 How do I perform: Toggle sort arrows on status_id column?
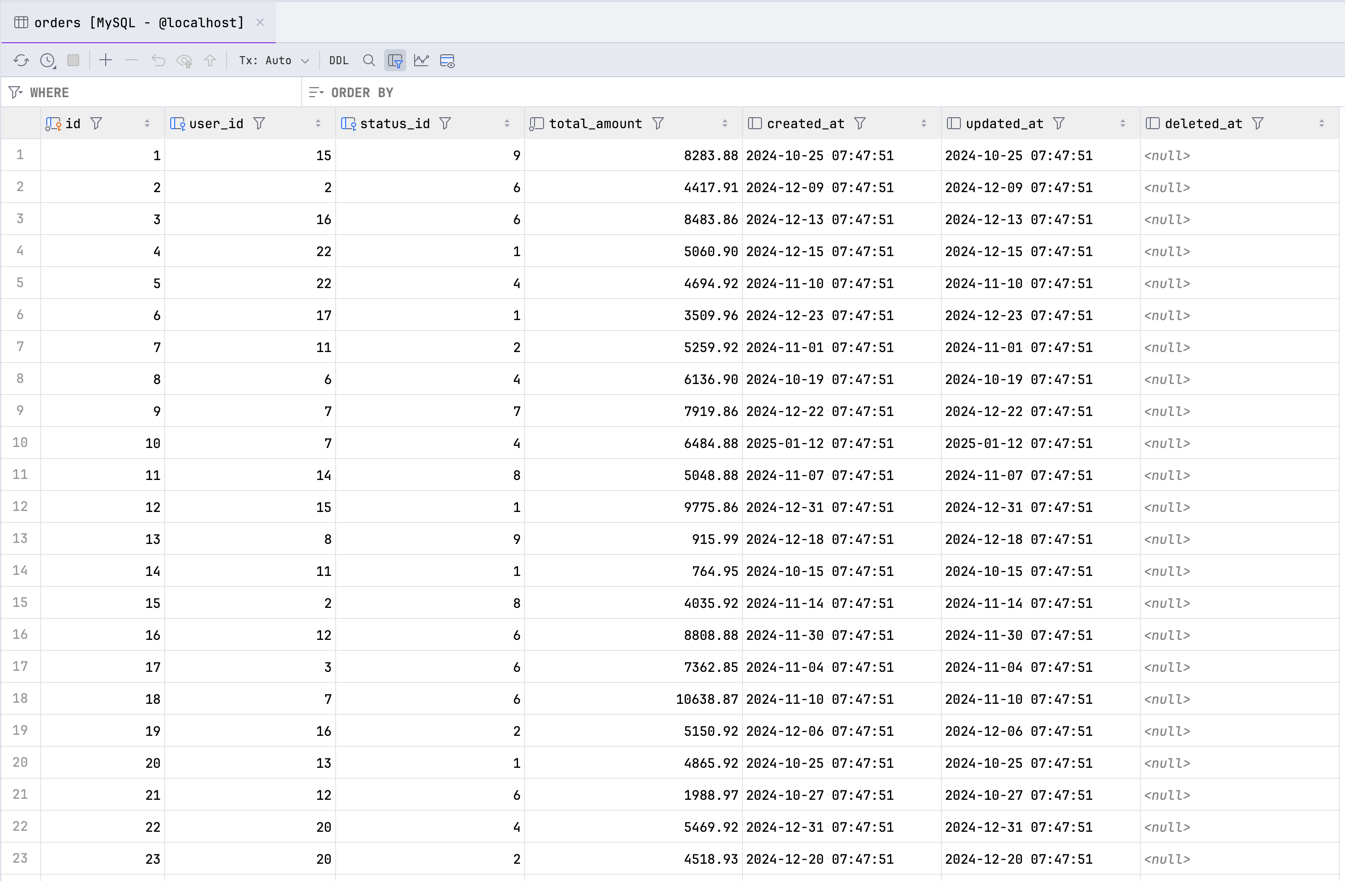[507, 124]
